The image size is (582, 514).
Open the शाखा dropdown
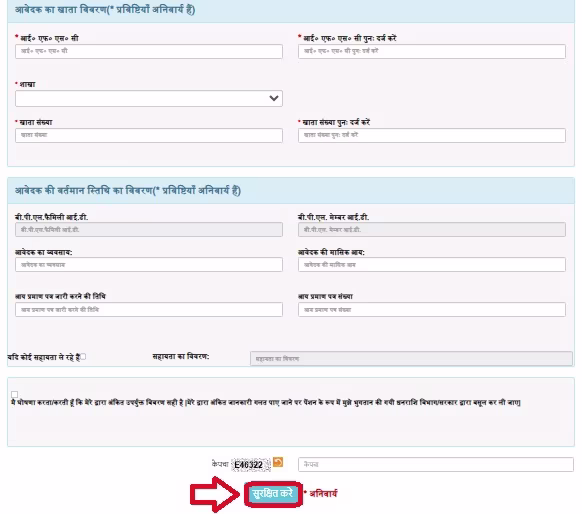coord(149,98)
